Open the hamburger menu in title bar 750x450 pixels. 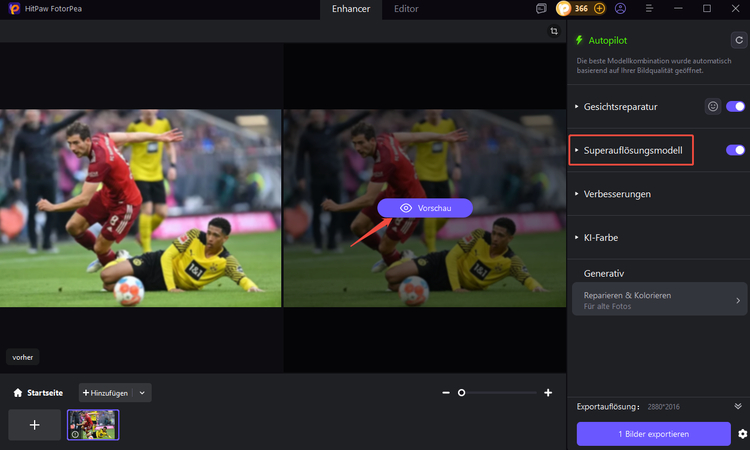click(x=649, y=9)
